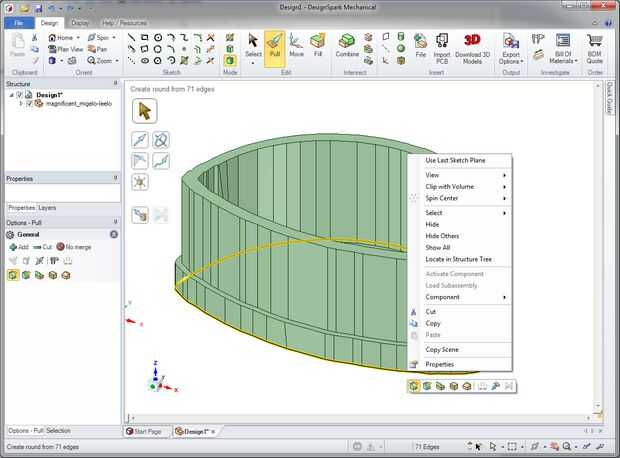Click the large Select arrow tool guide in viewport
620x458 pixels.
144,110
